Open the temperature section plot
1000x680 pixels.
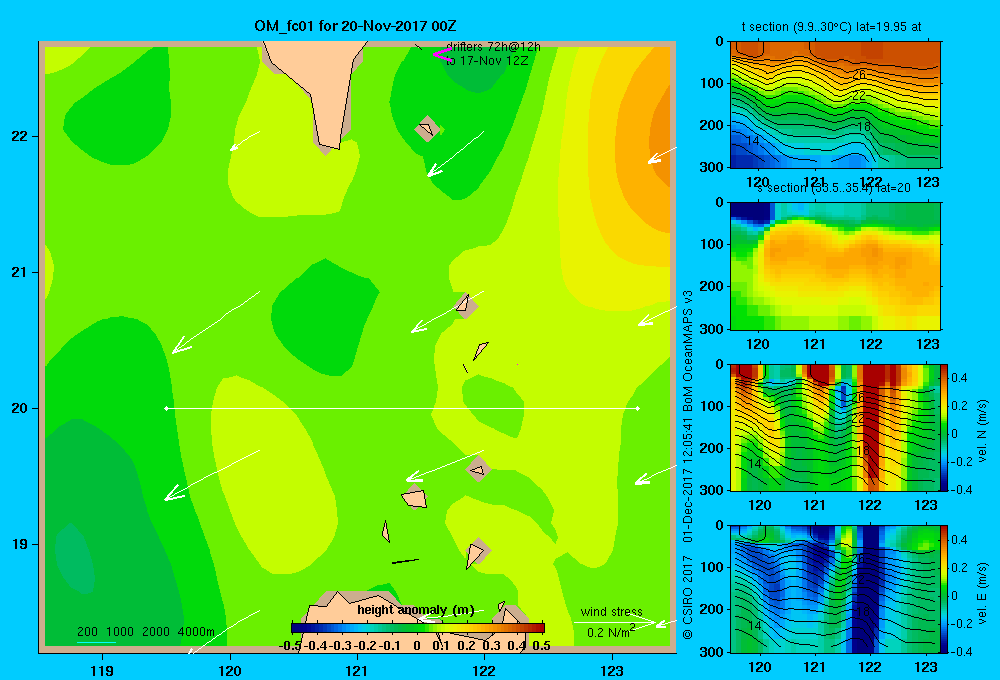(x=835, y=105)
